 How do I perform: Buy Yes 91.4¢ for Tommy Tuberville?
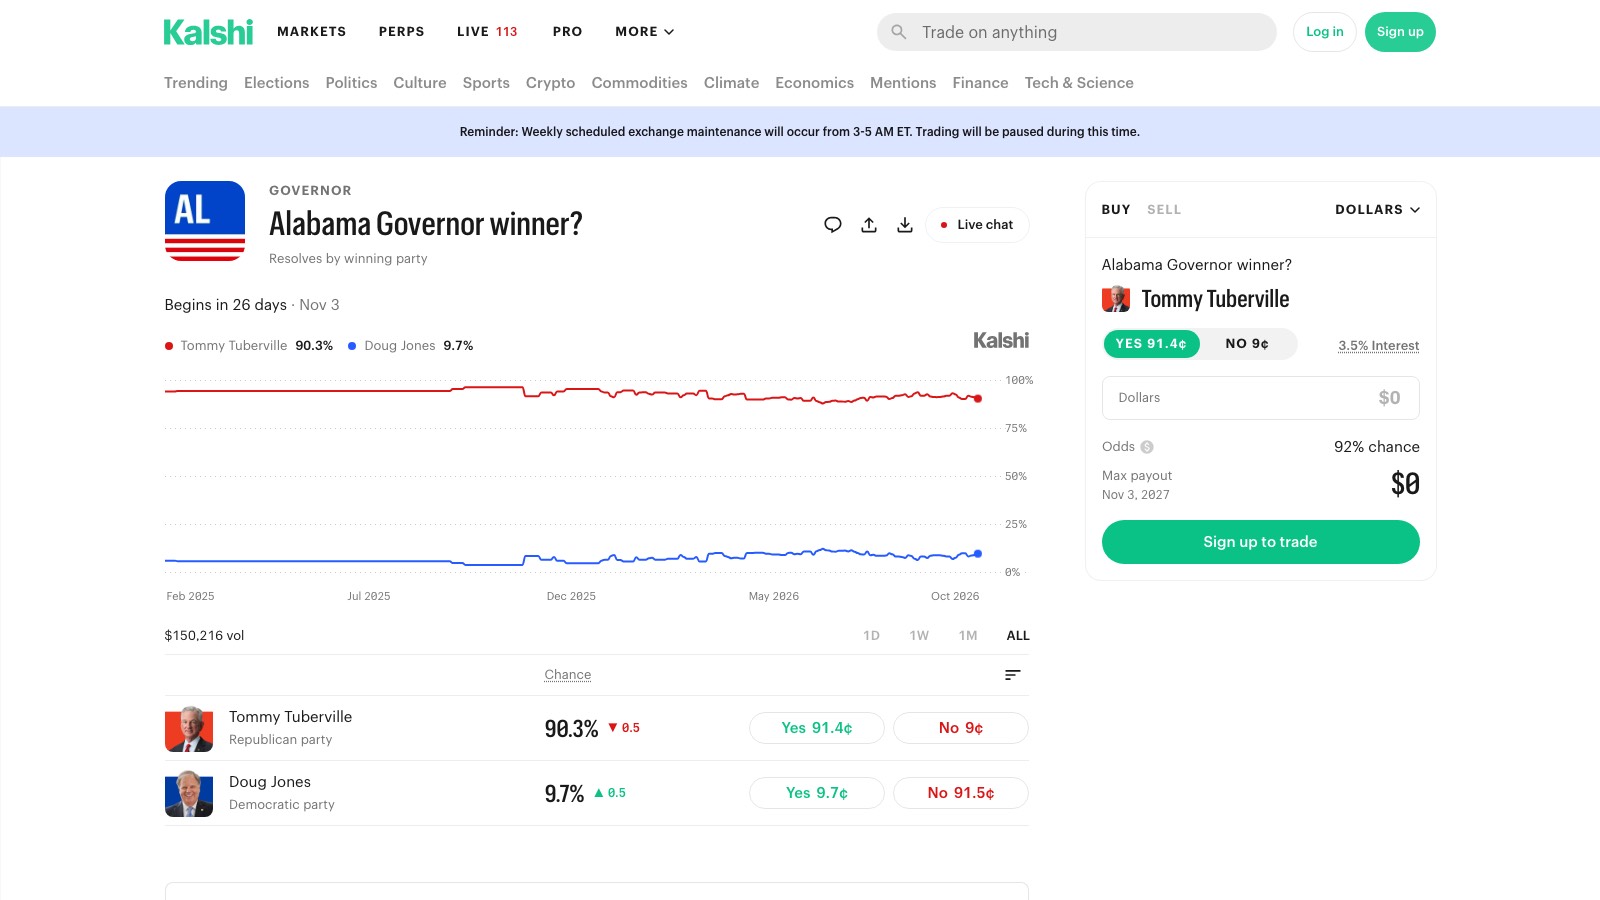pyautogui.click(x=817, y=728)
